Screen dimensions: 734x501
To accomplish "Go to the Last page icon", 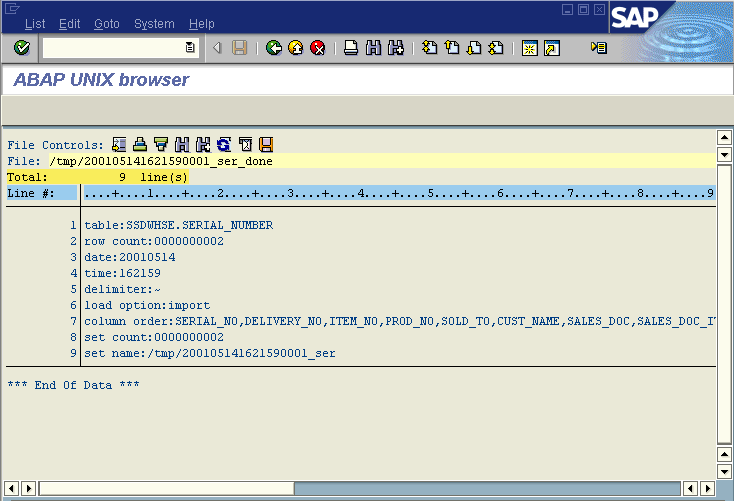I will [496, 48].
